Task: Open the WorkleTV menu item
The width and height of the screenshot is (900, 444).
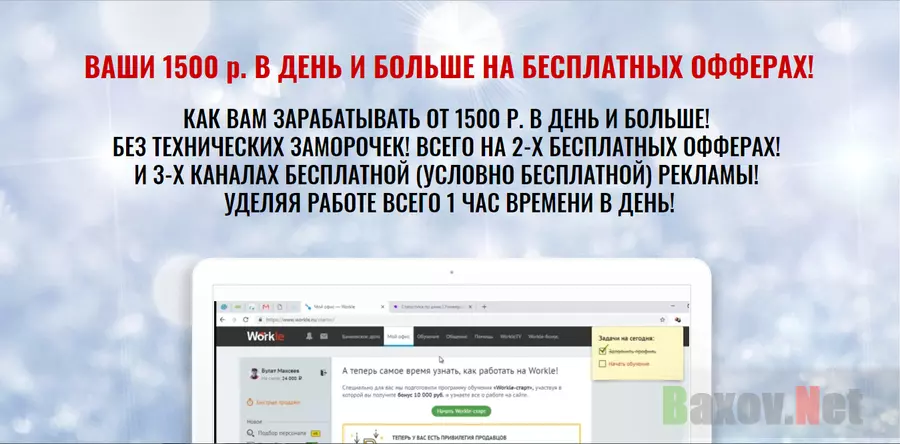Action: pyautogui.click(x=510, y=337)
